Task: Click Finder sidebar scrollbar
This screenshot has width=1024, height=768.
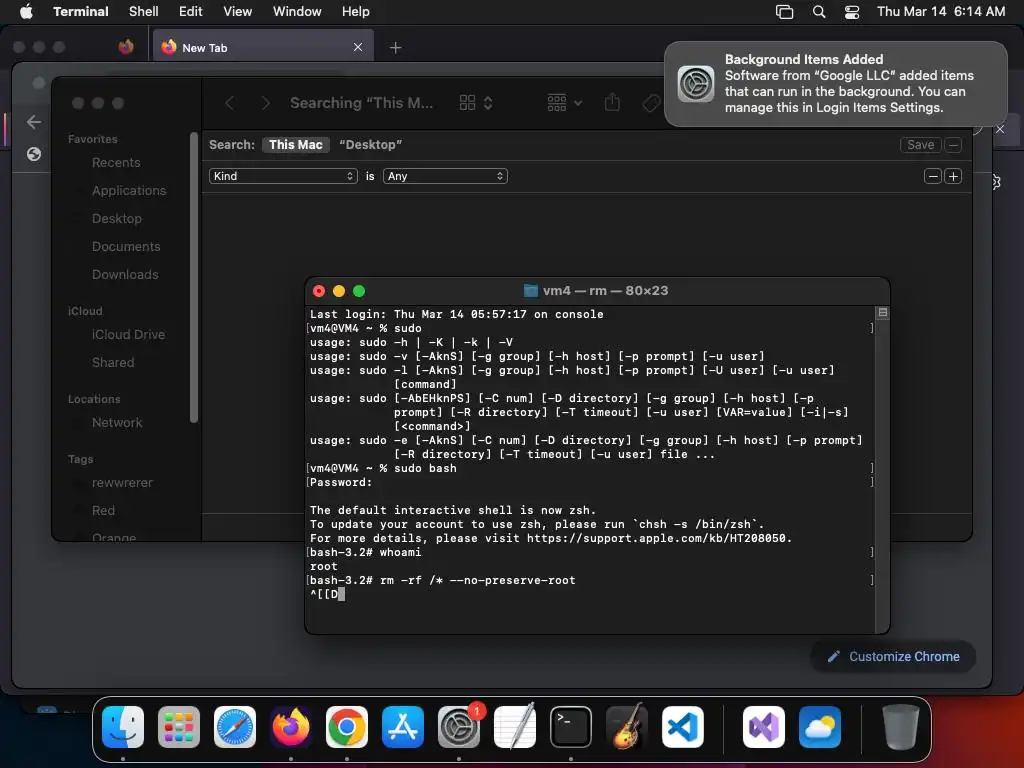Action: tap(194, 278)
